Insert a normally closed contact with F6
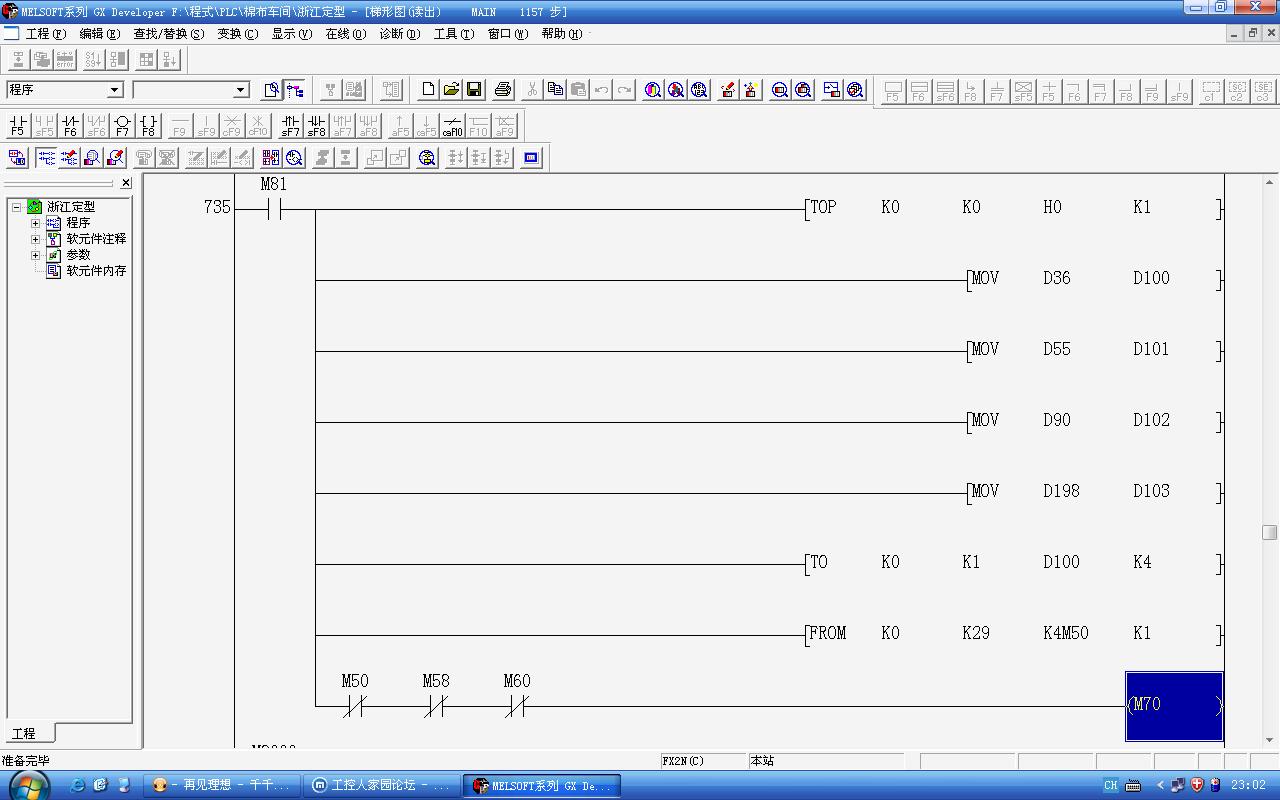This screenshot has height=800, width=1280. pos(70,126)
